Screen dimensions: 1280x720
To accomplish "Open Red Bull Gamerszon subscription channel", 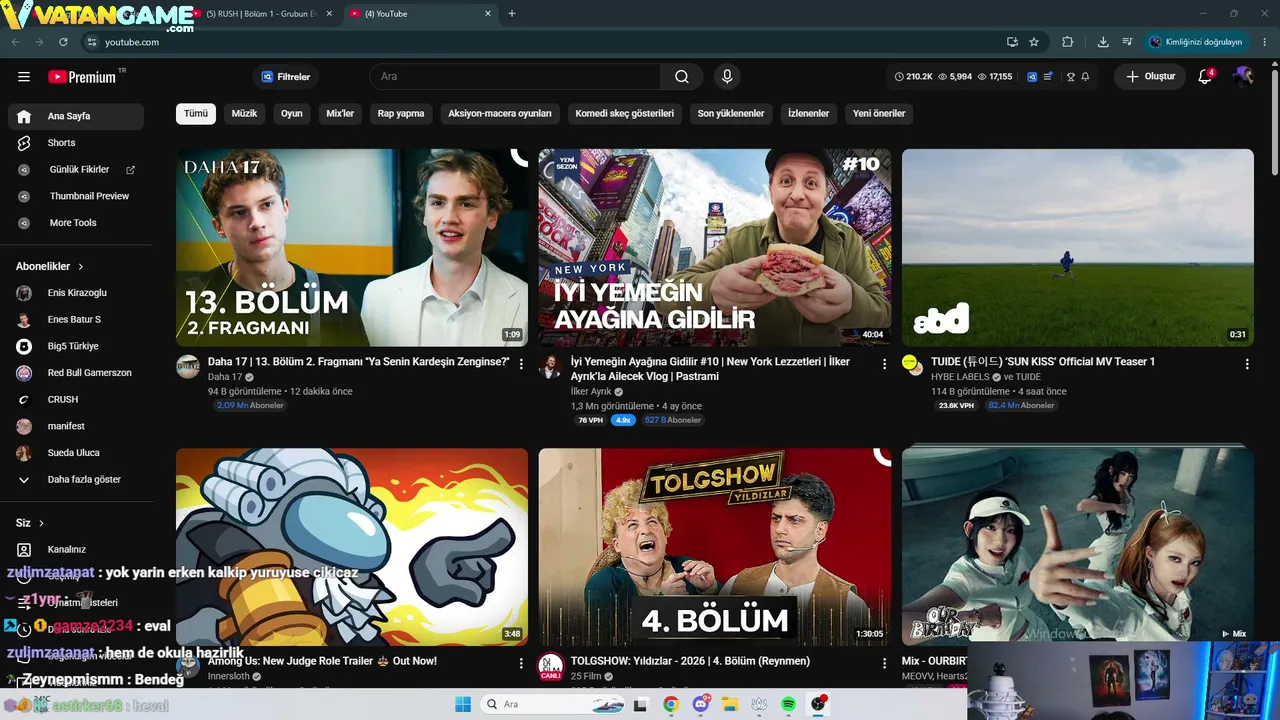I will 76,373.
